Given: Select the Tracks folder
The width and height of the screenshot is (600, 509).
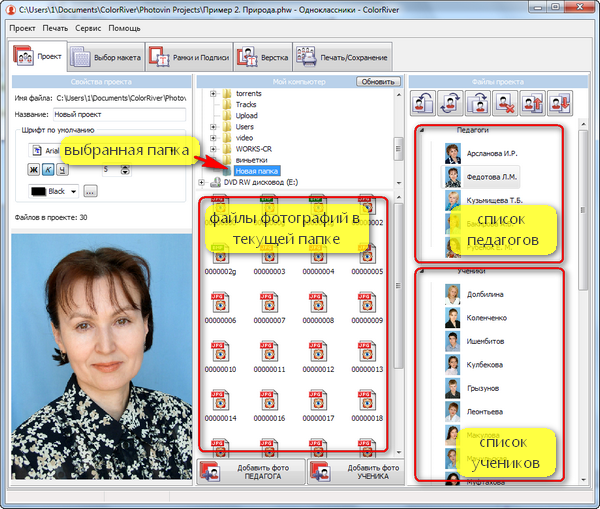Looking at the screenshot, I should pyautogui.click(x=246, y=104).
